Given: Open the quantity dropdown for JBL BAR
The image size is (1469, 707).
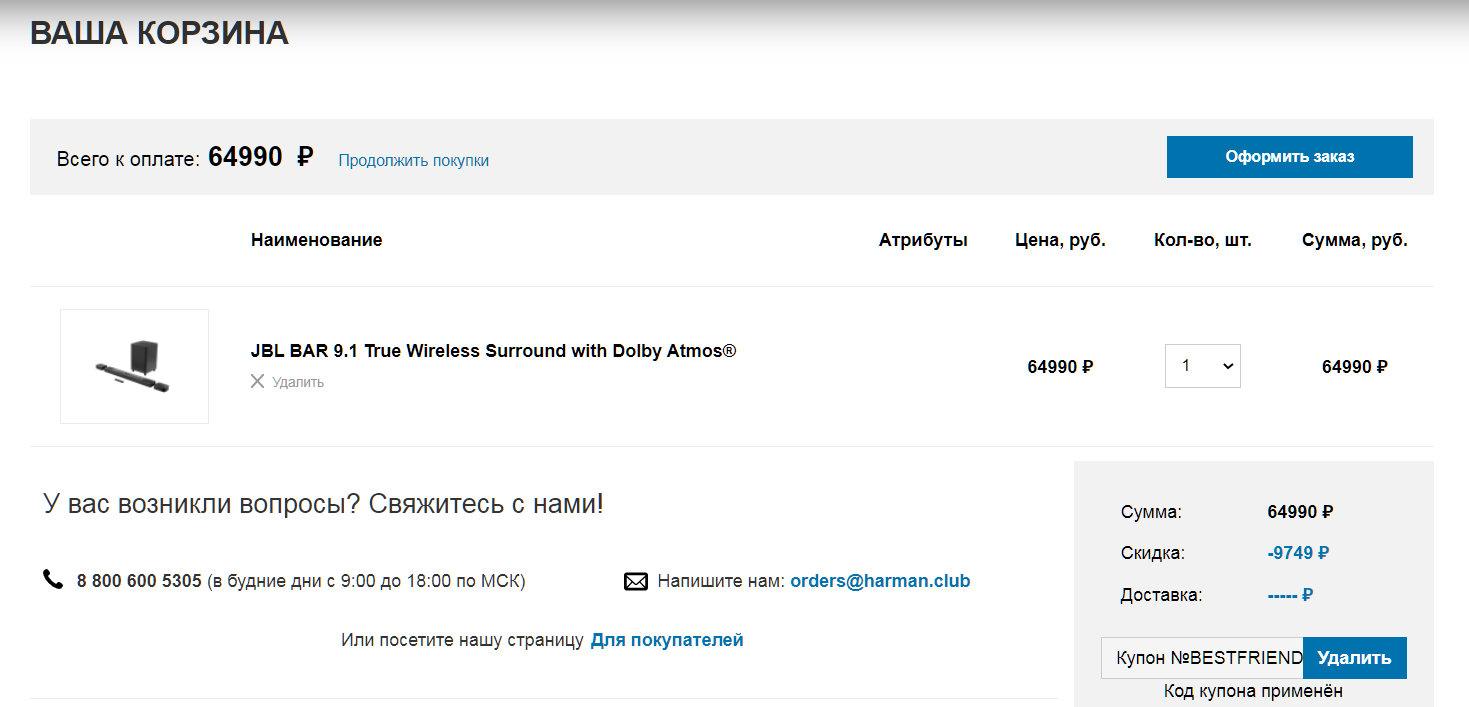Looking at the screenshot, I should 1202,366.
